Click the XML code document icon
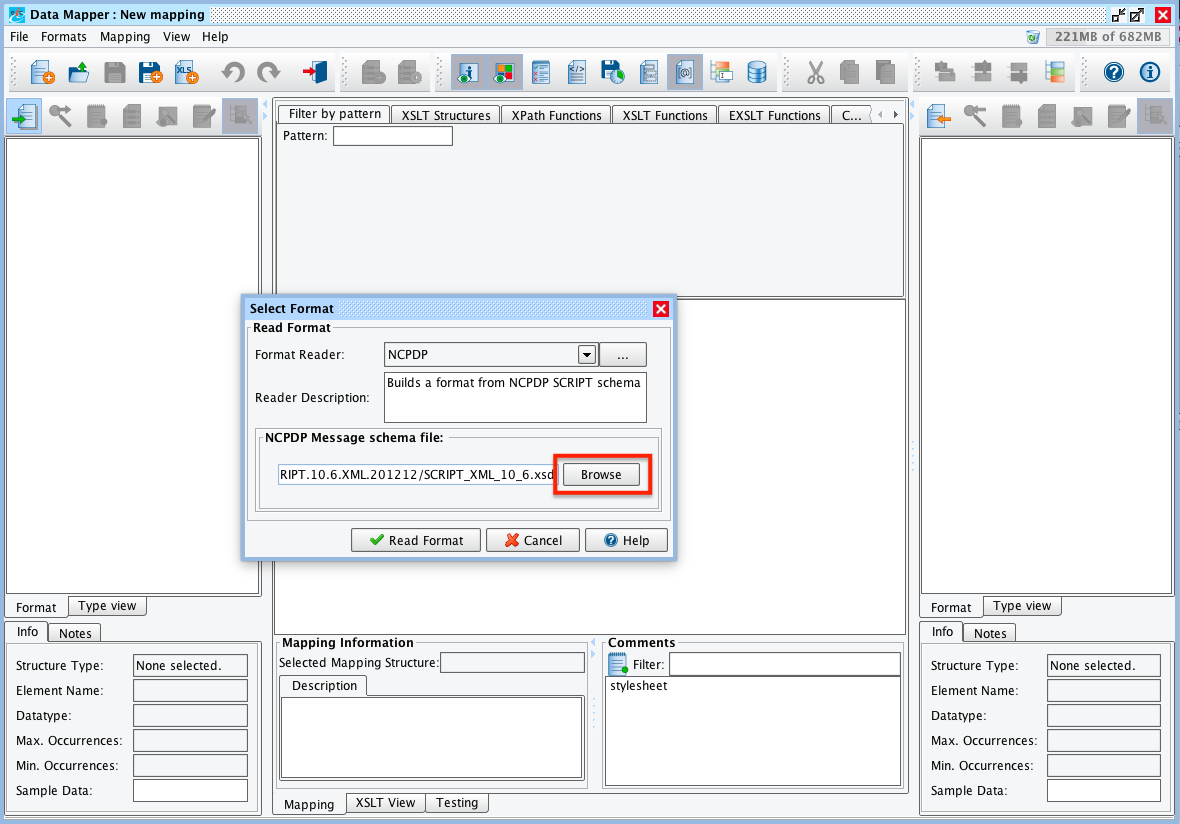Viewport: 1180px width, 824px height. (576, 72)
